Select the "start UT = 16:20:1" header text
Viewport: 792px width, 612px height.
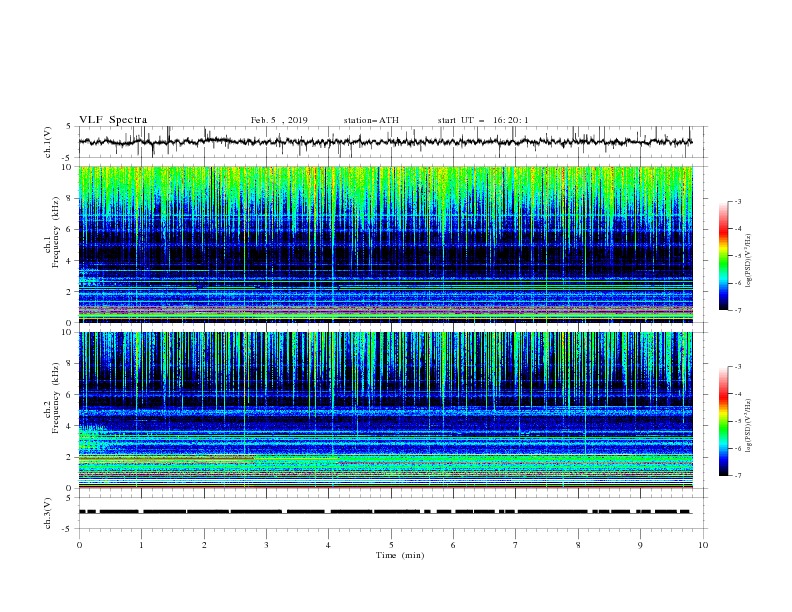tap(483, 120)
